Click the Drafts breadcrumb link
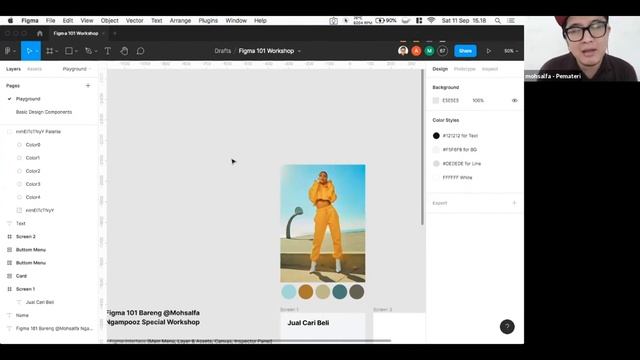This screenshot has width=640, height=360. [x=222, y=51]
